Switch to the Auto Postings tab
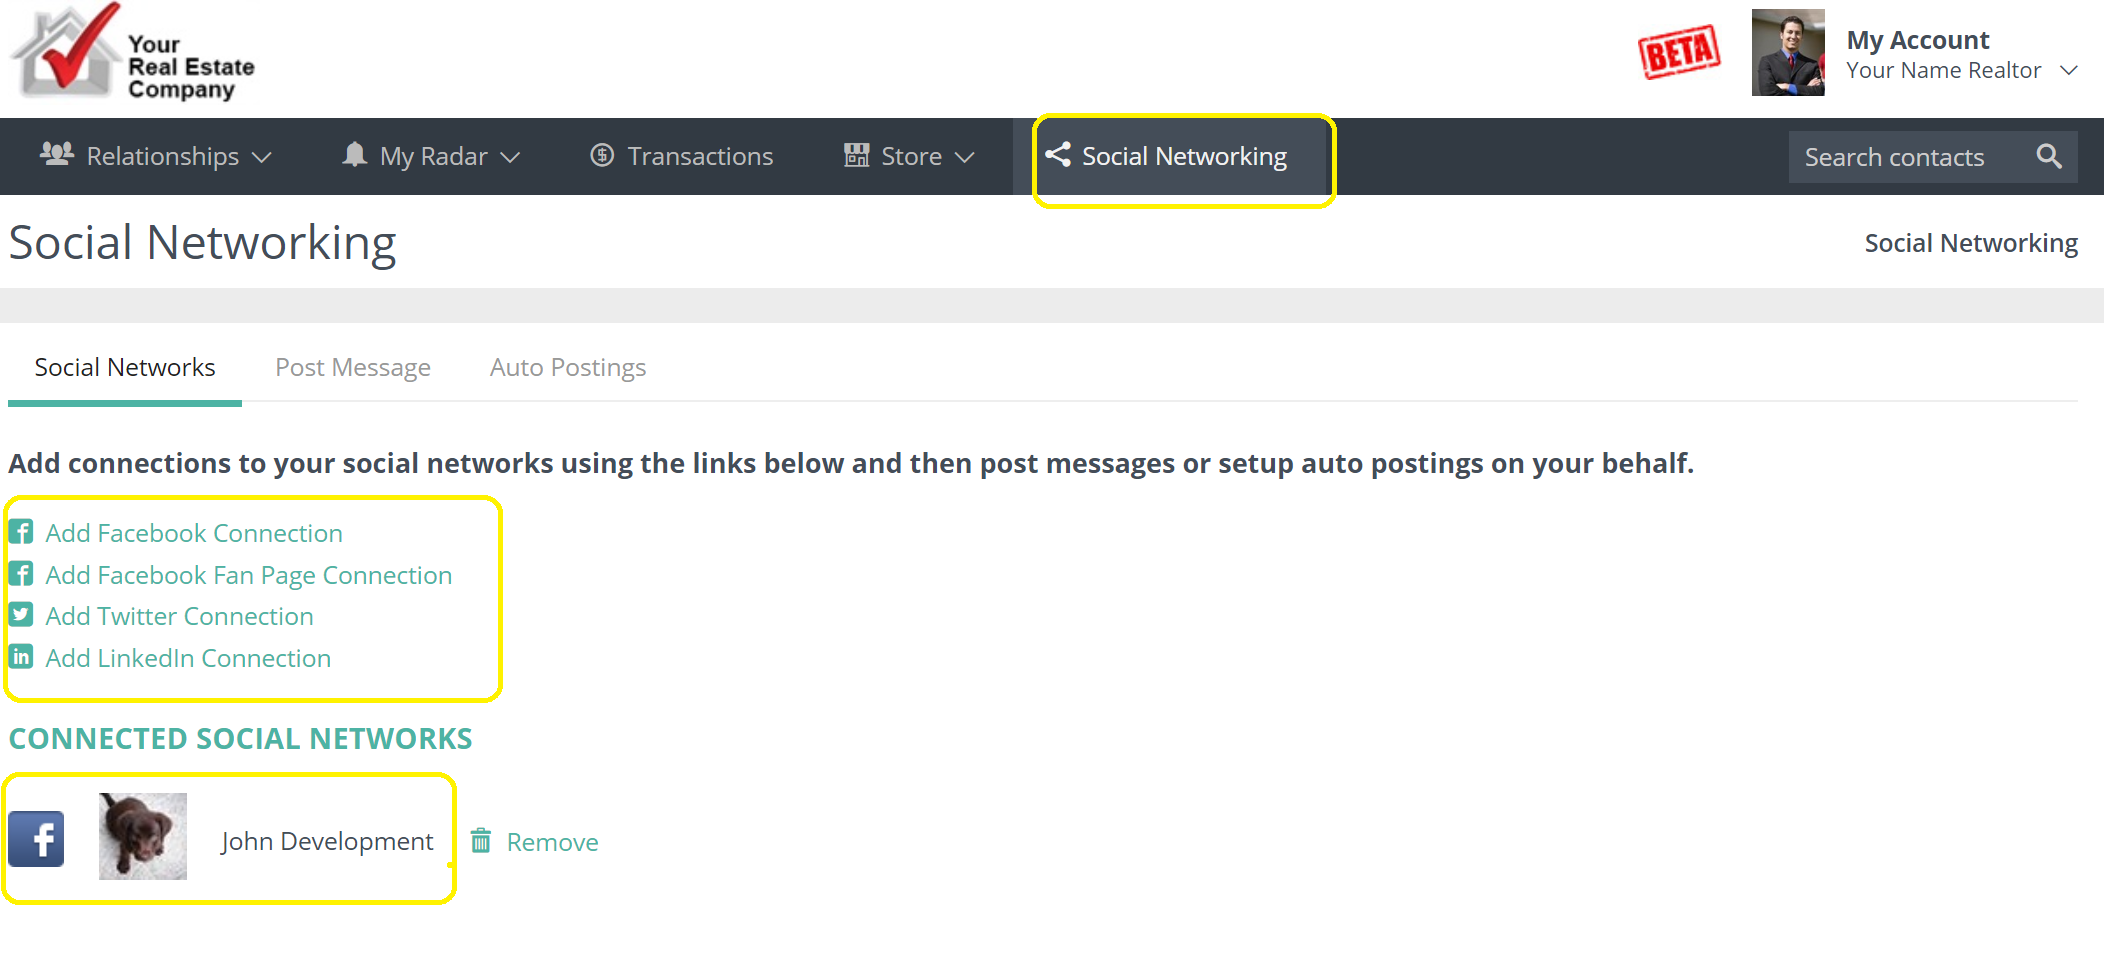The height and width of the screenshot is (956, 2104). 567,368
